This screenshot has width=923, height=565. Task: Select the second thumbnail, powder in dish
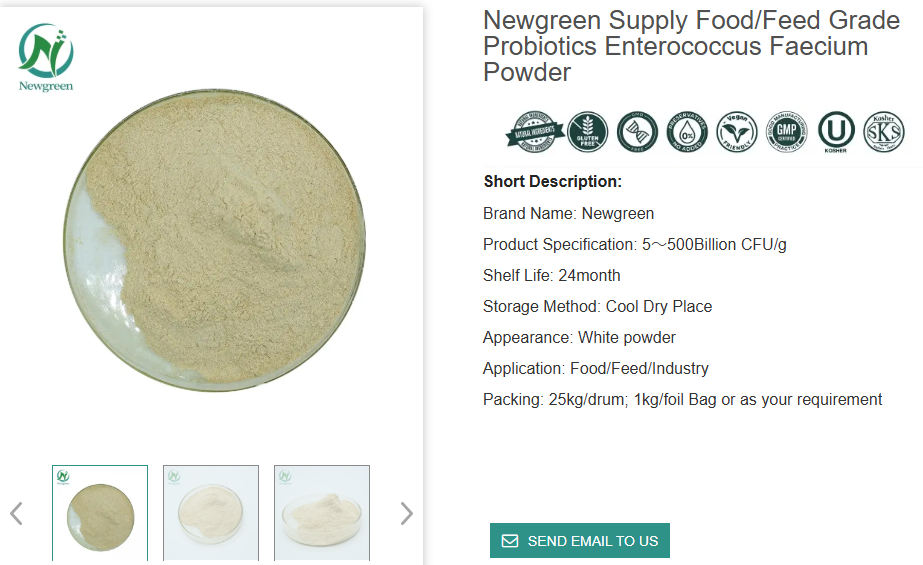pos(211,513)
